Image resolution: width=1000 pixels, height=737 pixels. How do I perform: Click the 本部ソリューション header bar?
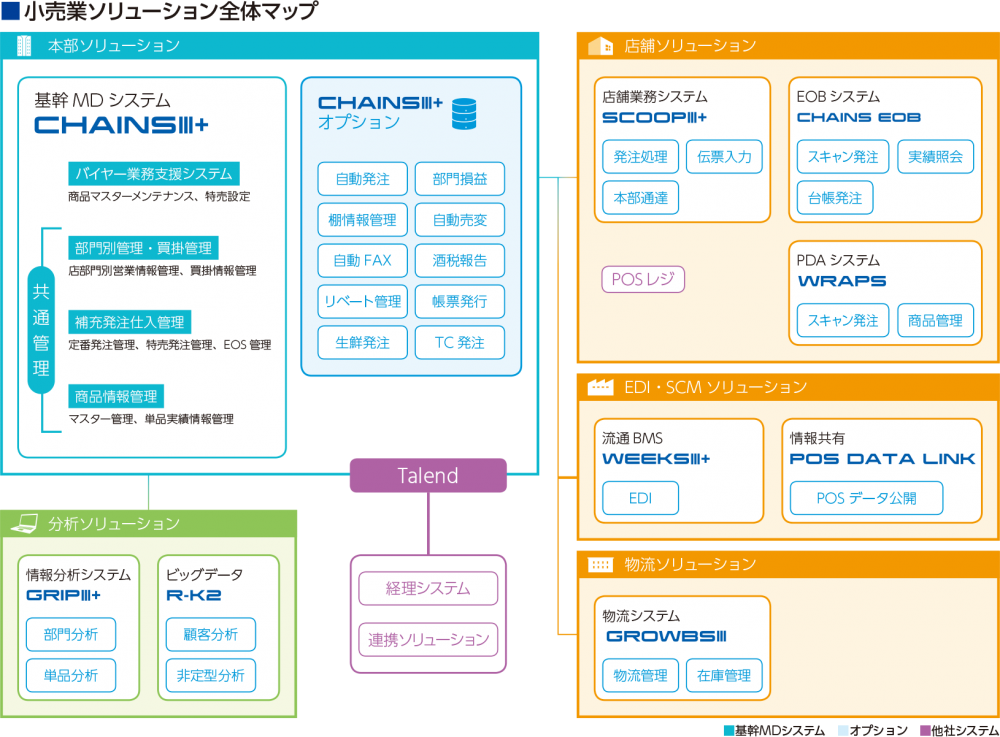270,46
